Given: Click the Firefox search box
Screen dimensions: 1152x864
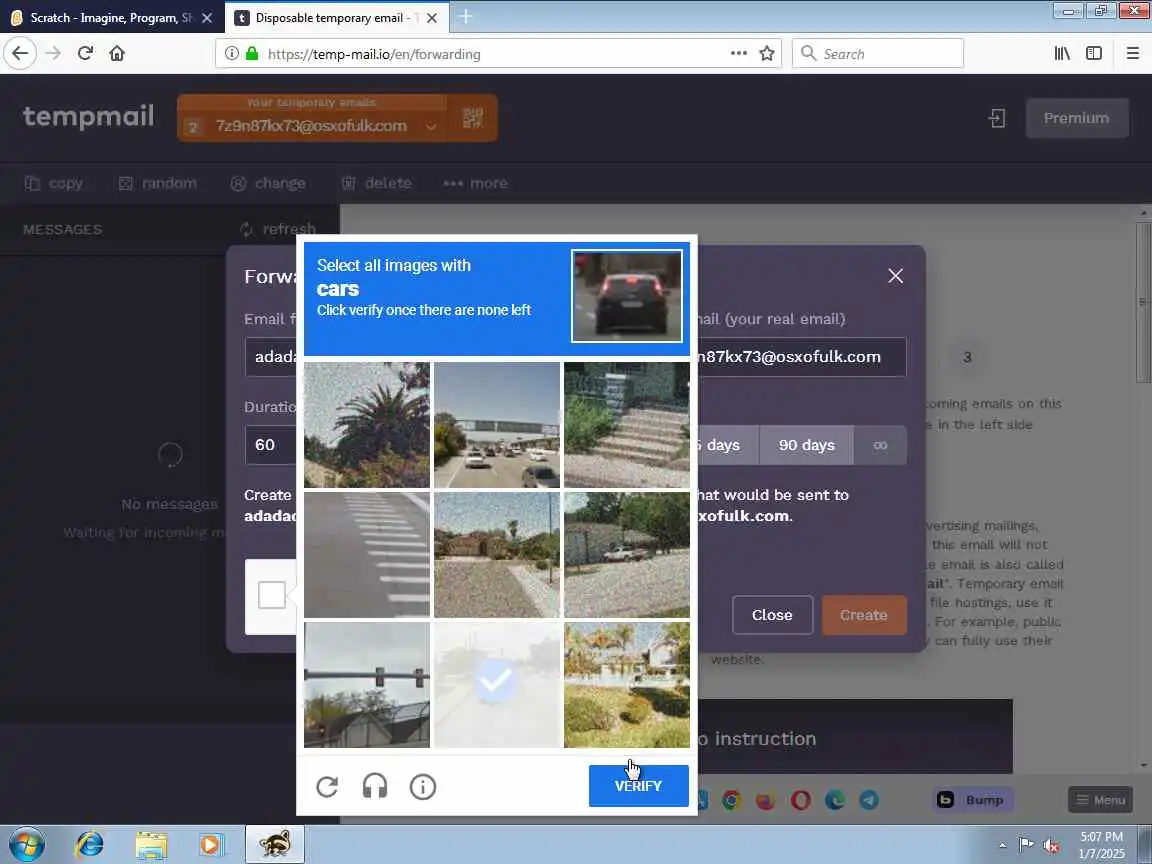Looking at the screenshot, I should click(x=878, y=54).
